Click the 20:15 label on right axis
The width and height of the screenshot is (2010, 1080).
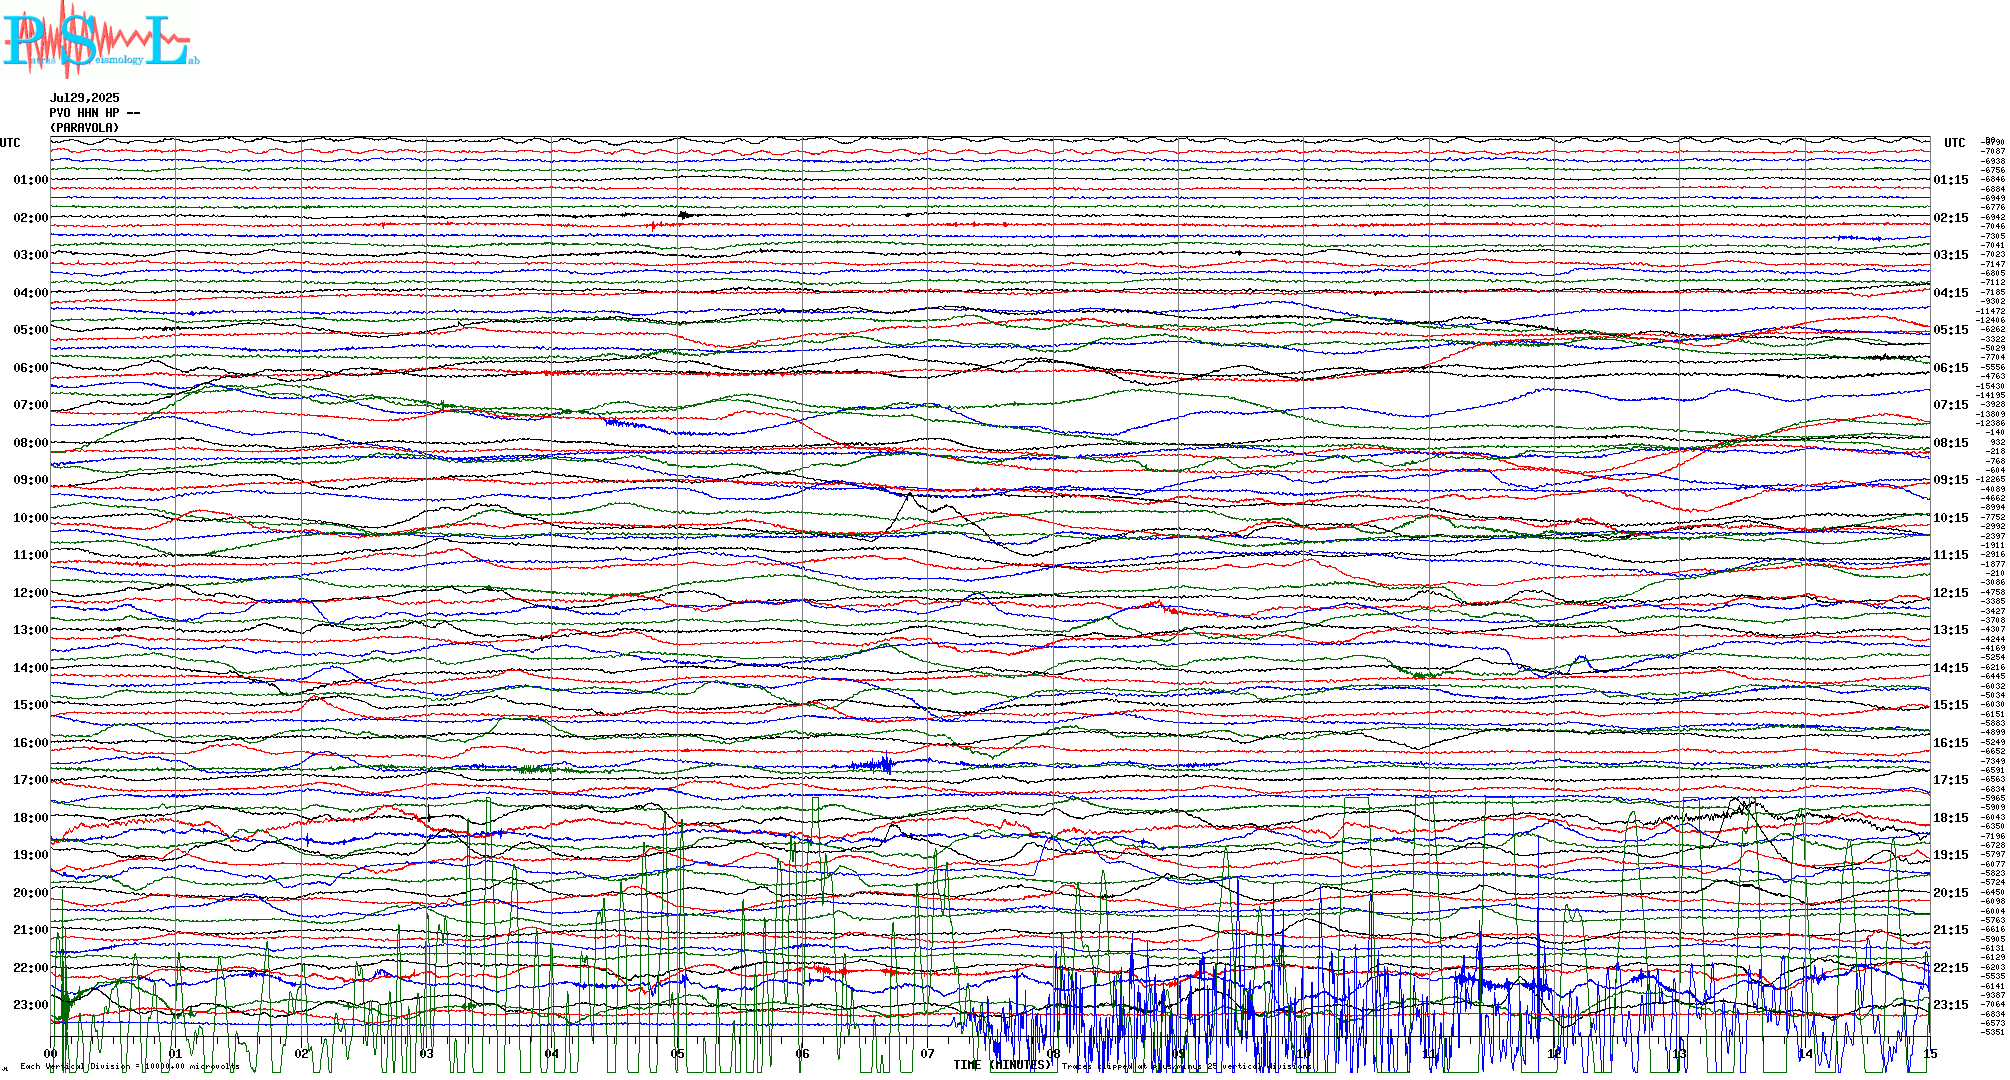pos(1951,893)
